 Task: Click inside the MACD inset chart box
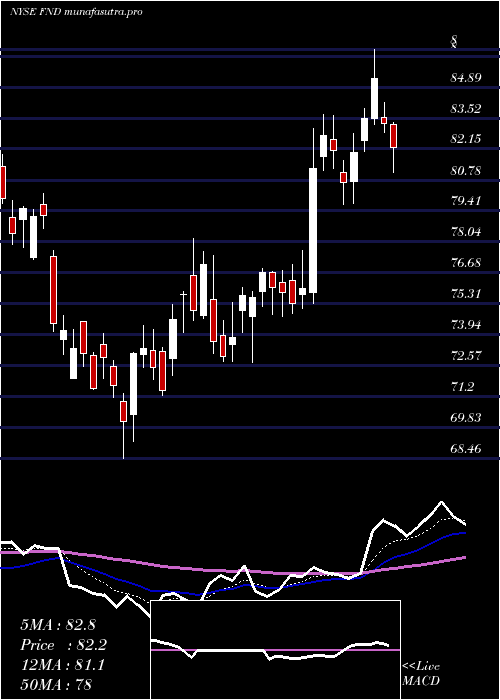(x=275, y=650)
